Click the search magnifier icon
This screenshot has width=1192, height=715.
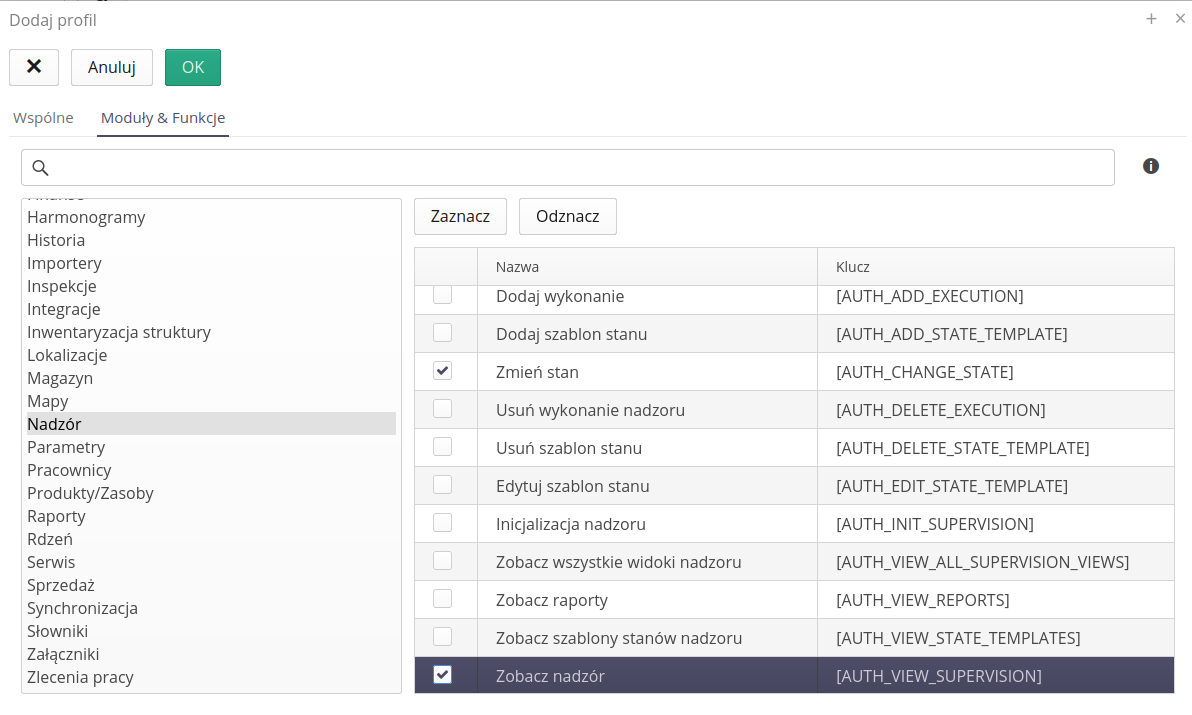41,168
